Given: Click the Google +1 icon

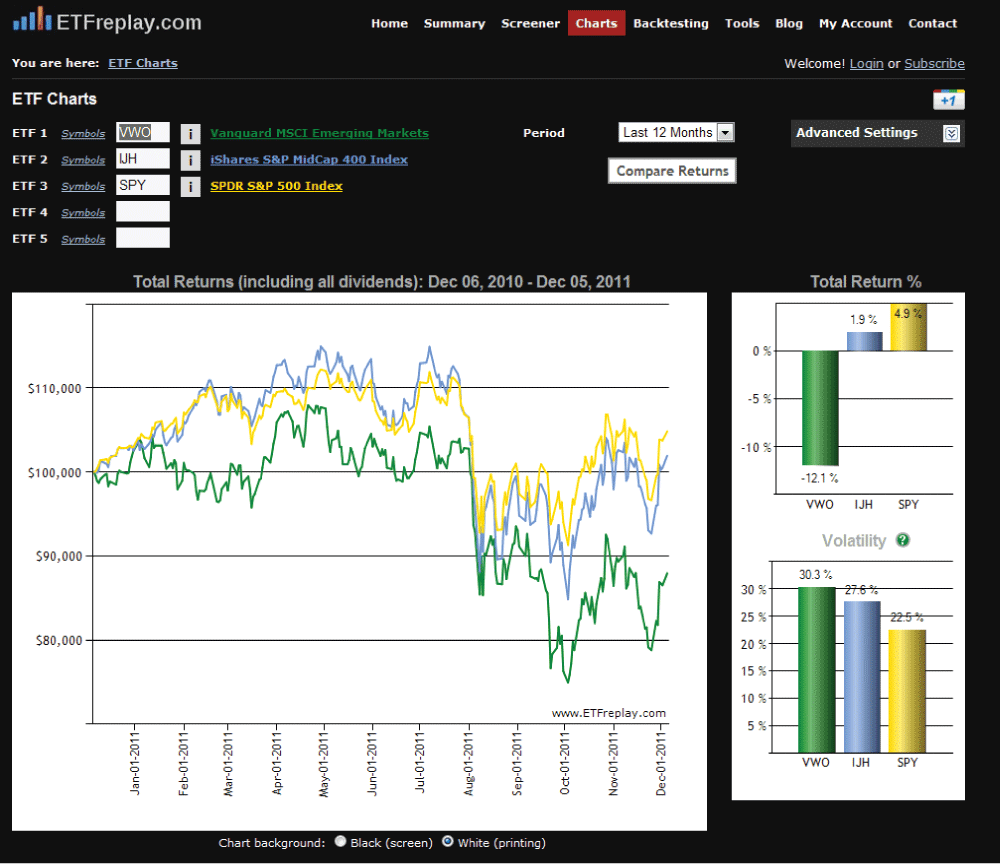Looking at the screenshot, I should click(948, 100).
